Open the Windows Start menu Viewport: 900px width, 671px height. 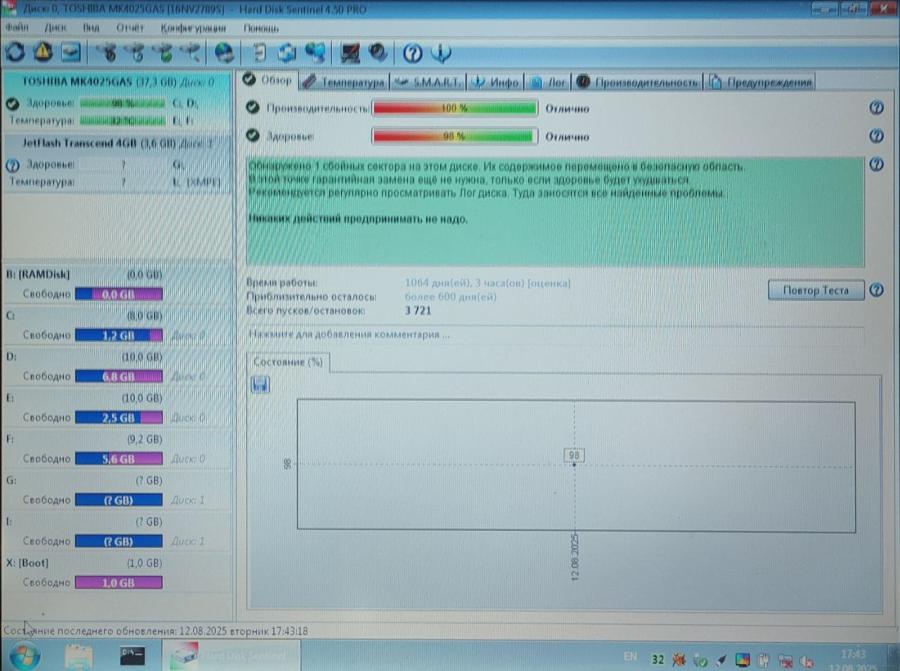pyautogui.click(x=24, y=656)
